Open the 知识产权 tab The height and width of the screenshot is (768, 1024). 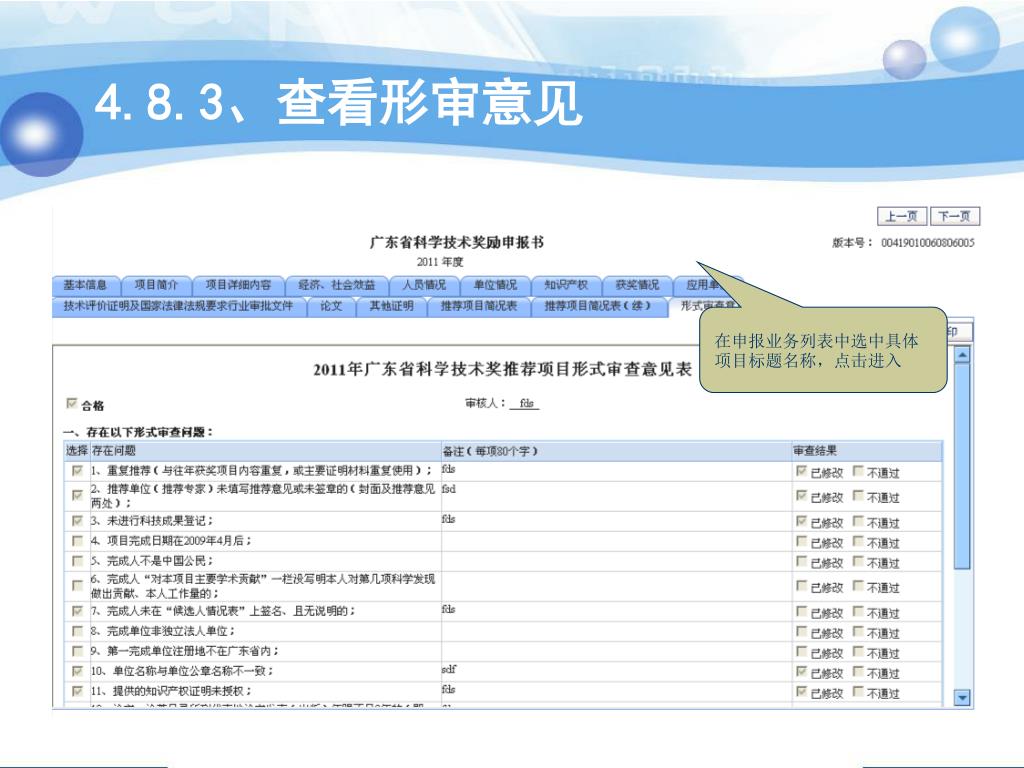(566, 285)
